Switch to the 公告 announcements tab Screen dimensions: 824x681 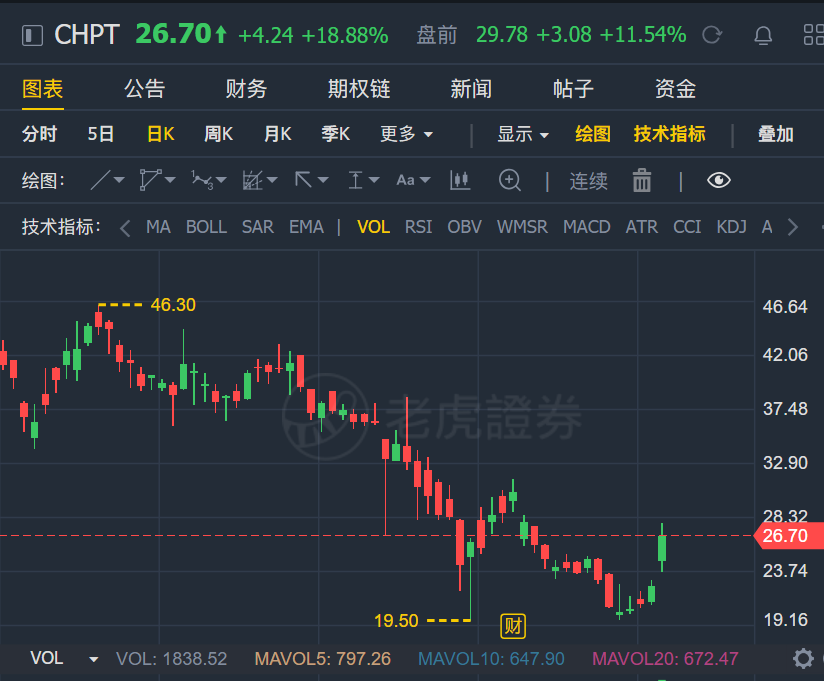[x=145, y=89]
